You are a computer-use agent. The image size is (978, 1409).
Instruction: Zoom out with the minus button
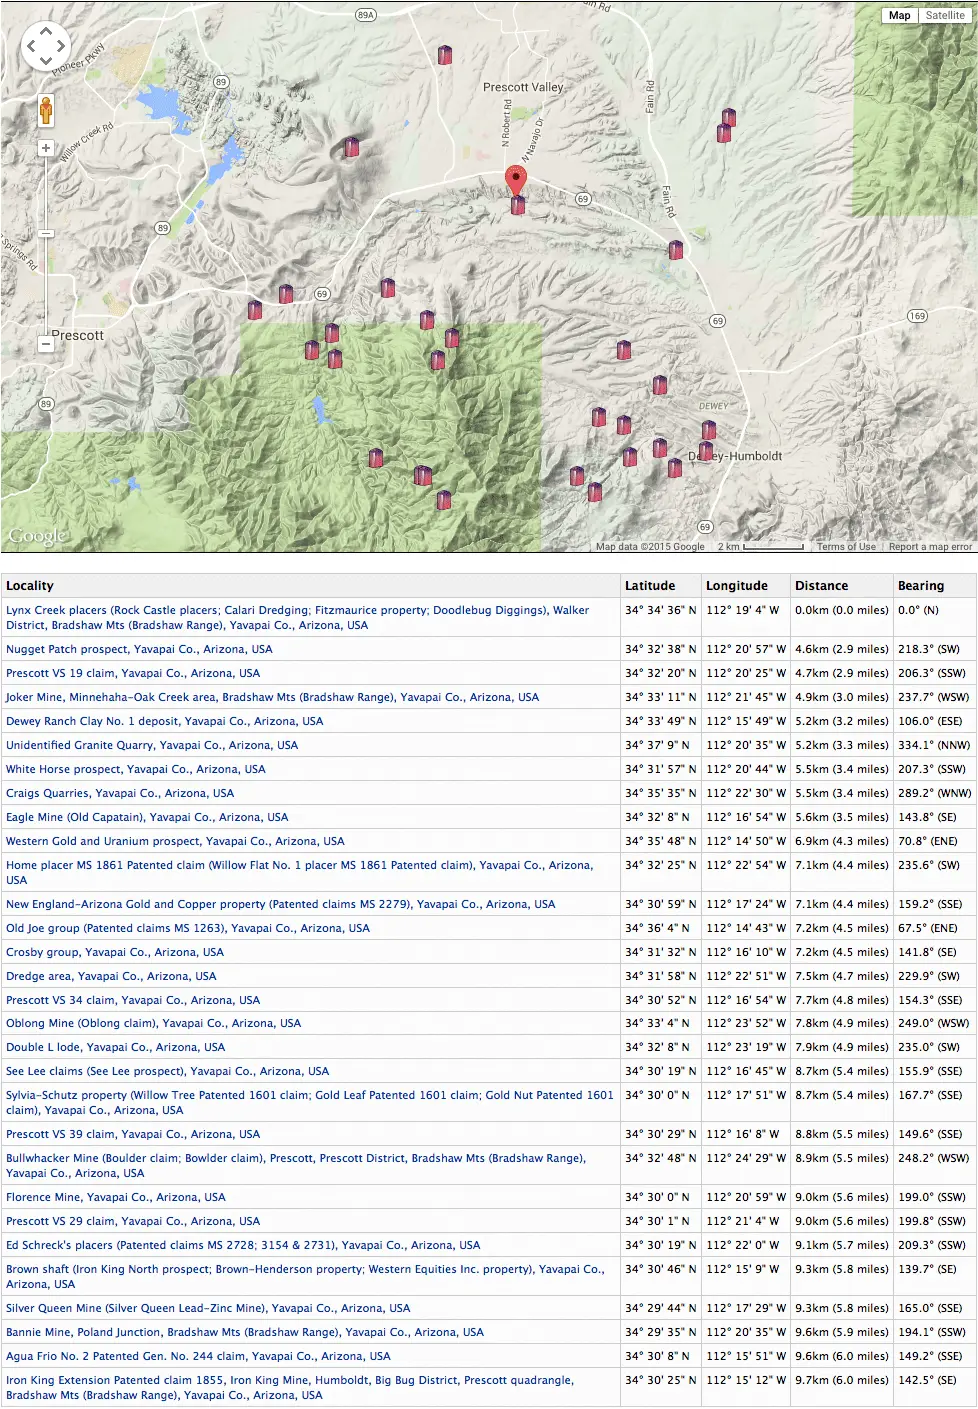click(45, 343)
